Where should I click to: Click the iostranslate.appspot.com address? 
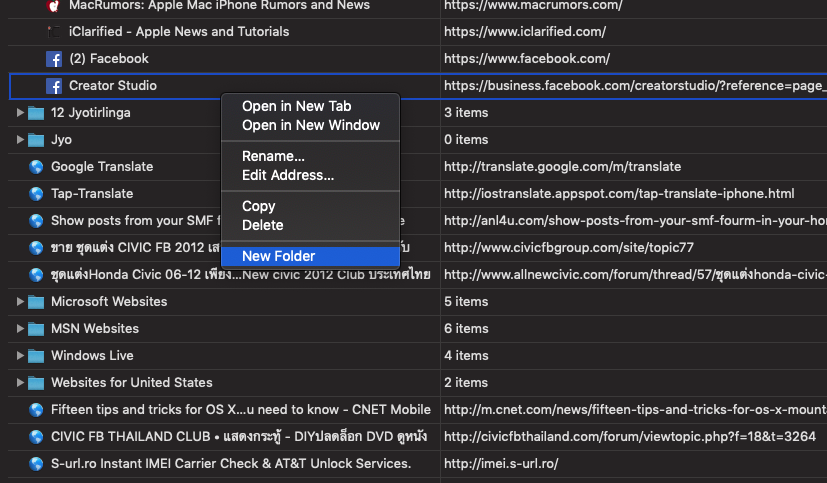coord(619,194)
